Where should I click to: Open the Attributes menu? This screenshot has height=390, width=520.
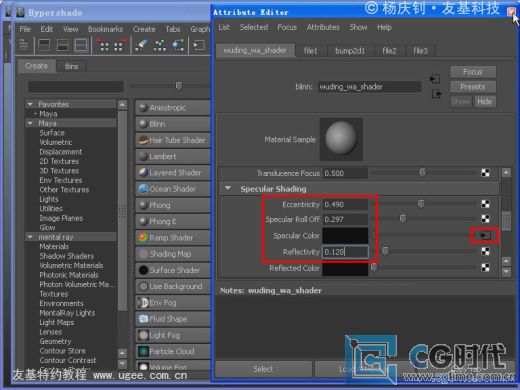point(323,27)
